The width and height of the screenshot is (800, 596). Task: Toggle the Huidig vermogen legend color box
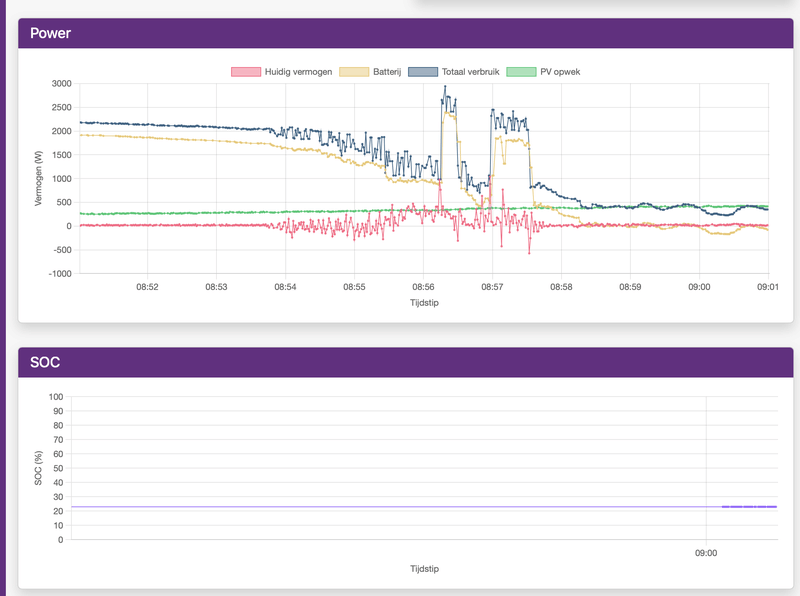pos(246,72)
